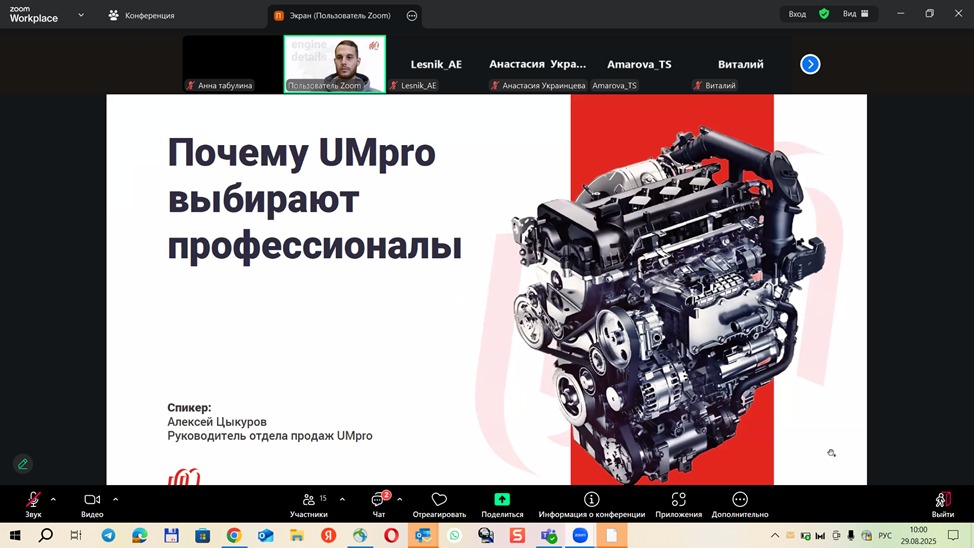Image resolution: width=974 pixels, height=548 pixels.
Task: Open the Дополнительно more options menu
Action: pos(740,502)
